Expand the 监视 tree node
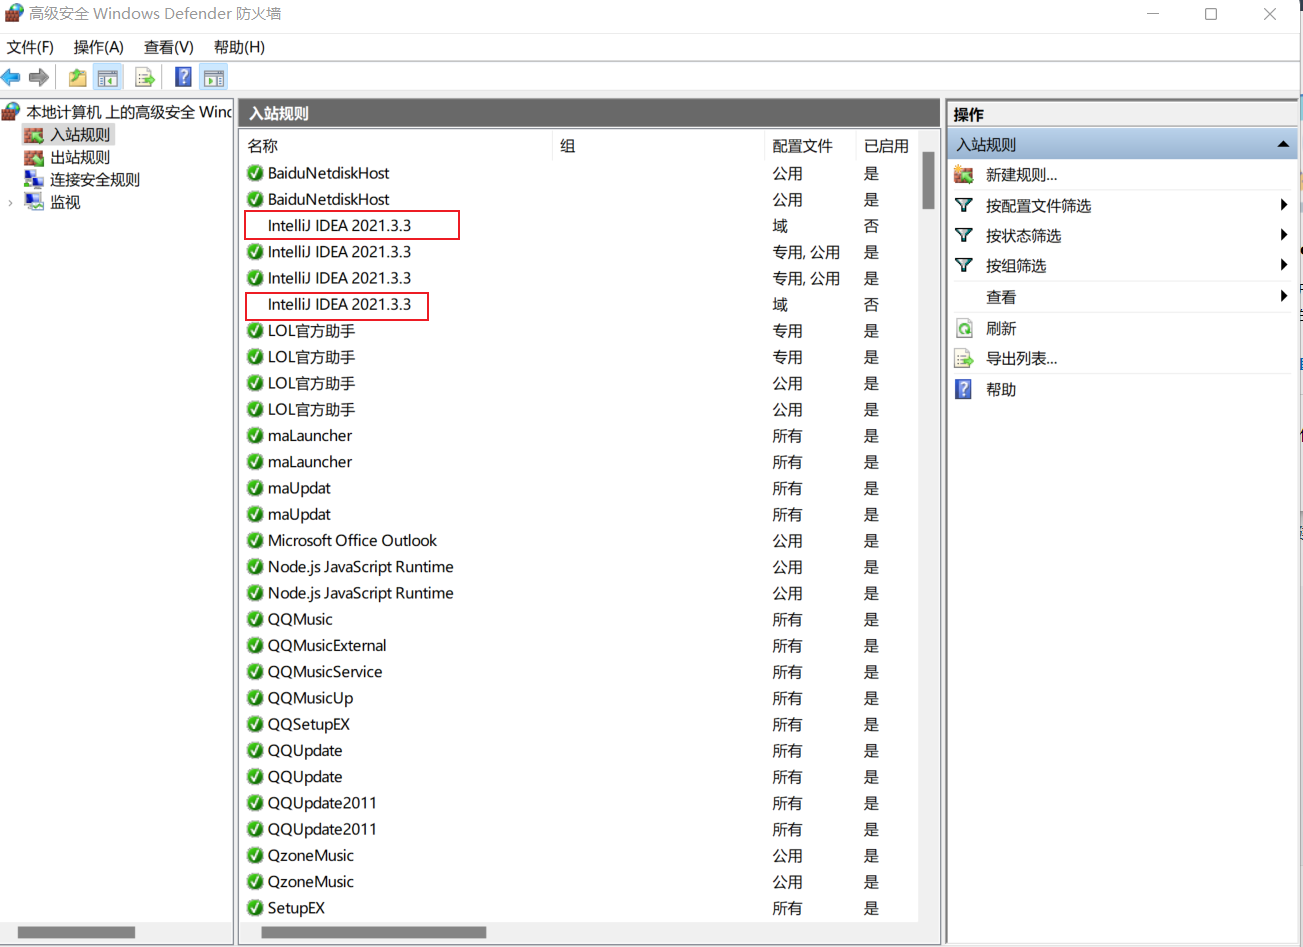Viewport: 1303px width, 947px height. (10, 202)
